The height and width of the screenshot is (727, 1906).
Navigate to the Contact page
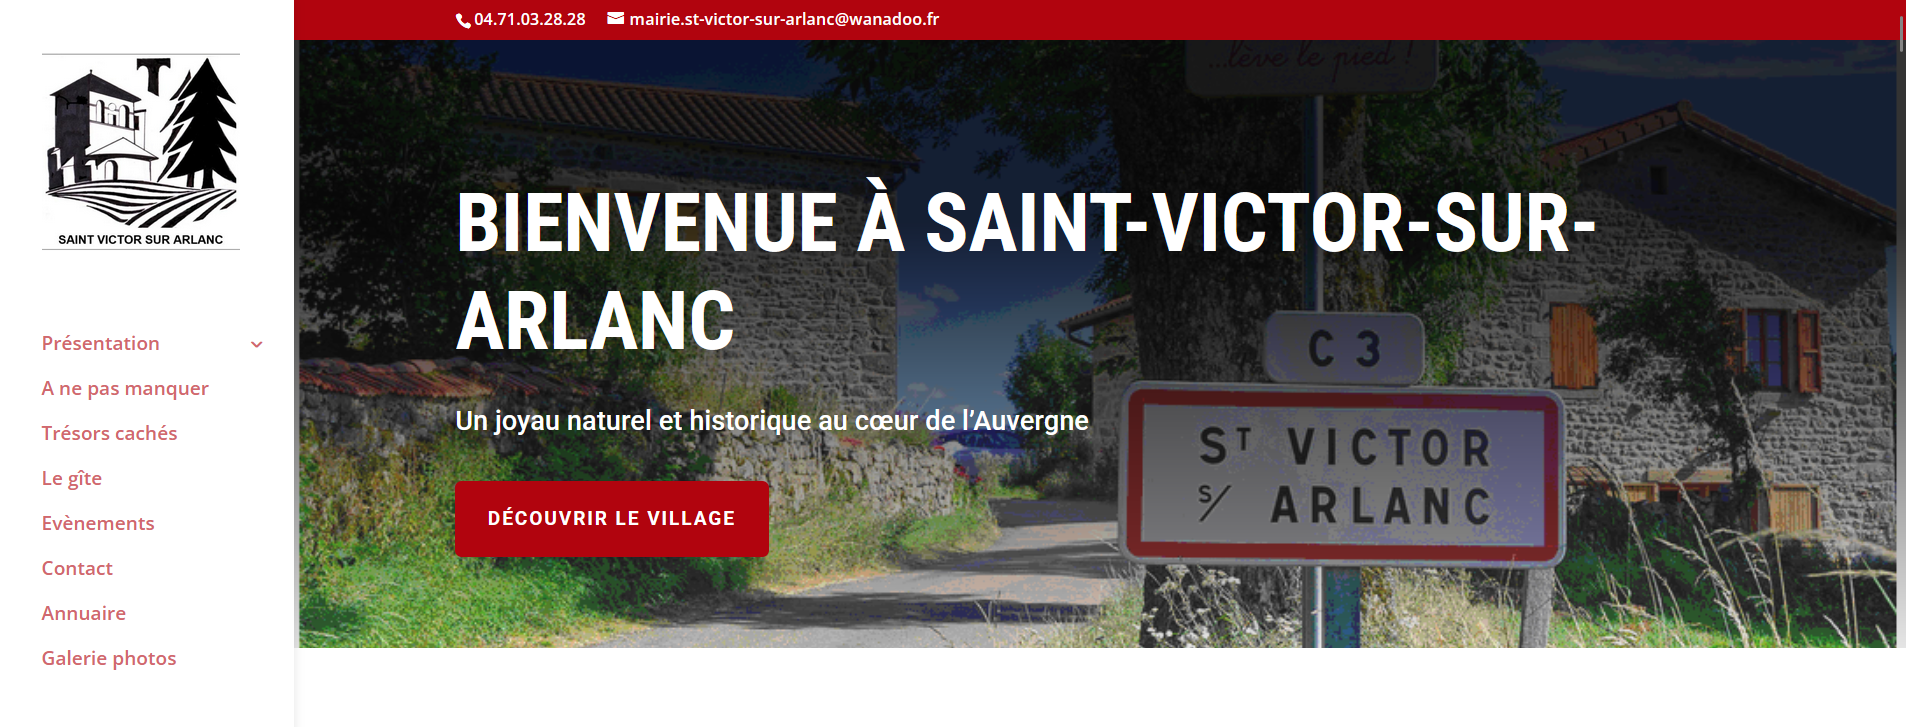tap(77, 568)
